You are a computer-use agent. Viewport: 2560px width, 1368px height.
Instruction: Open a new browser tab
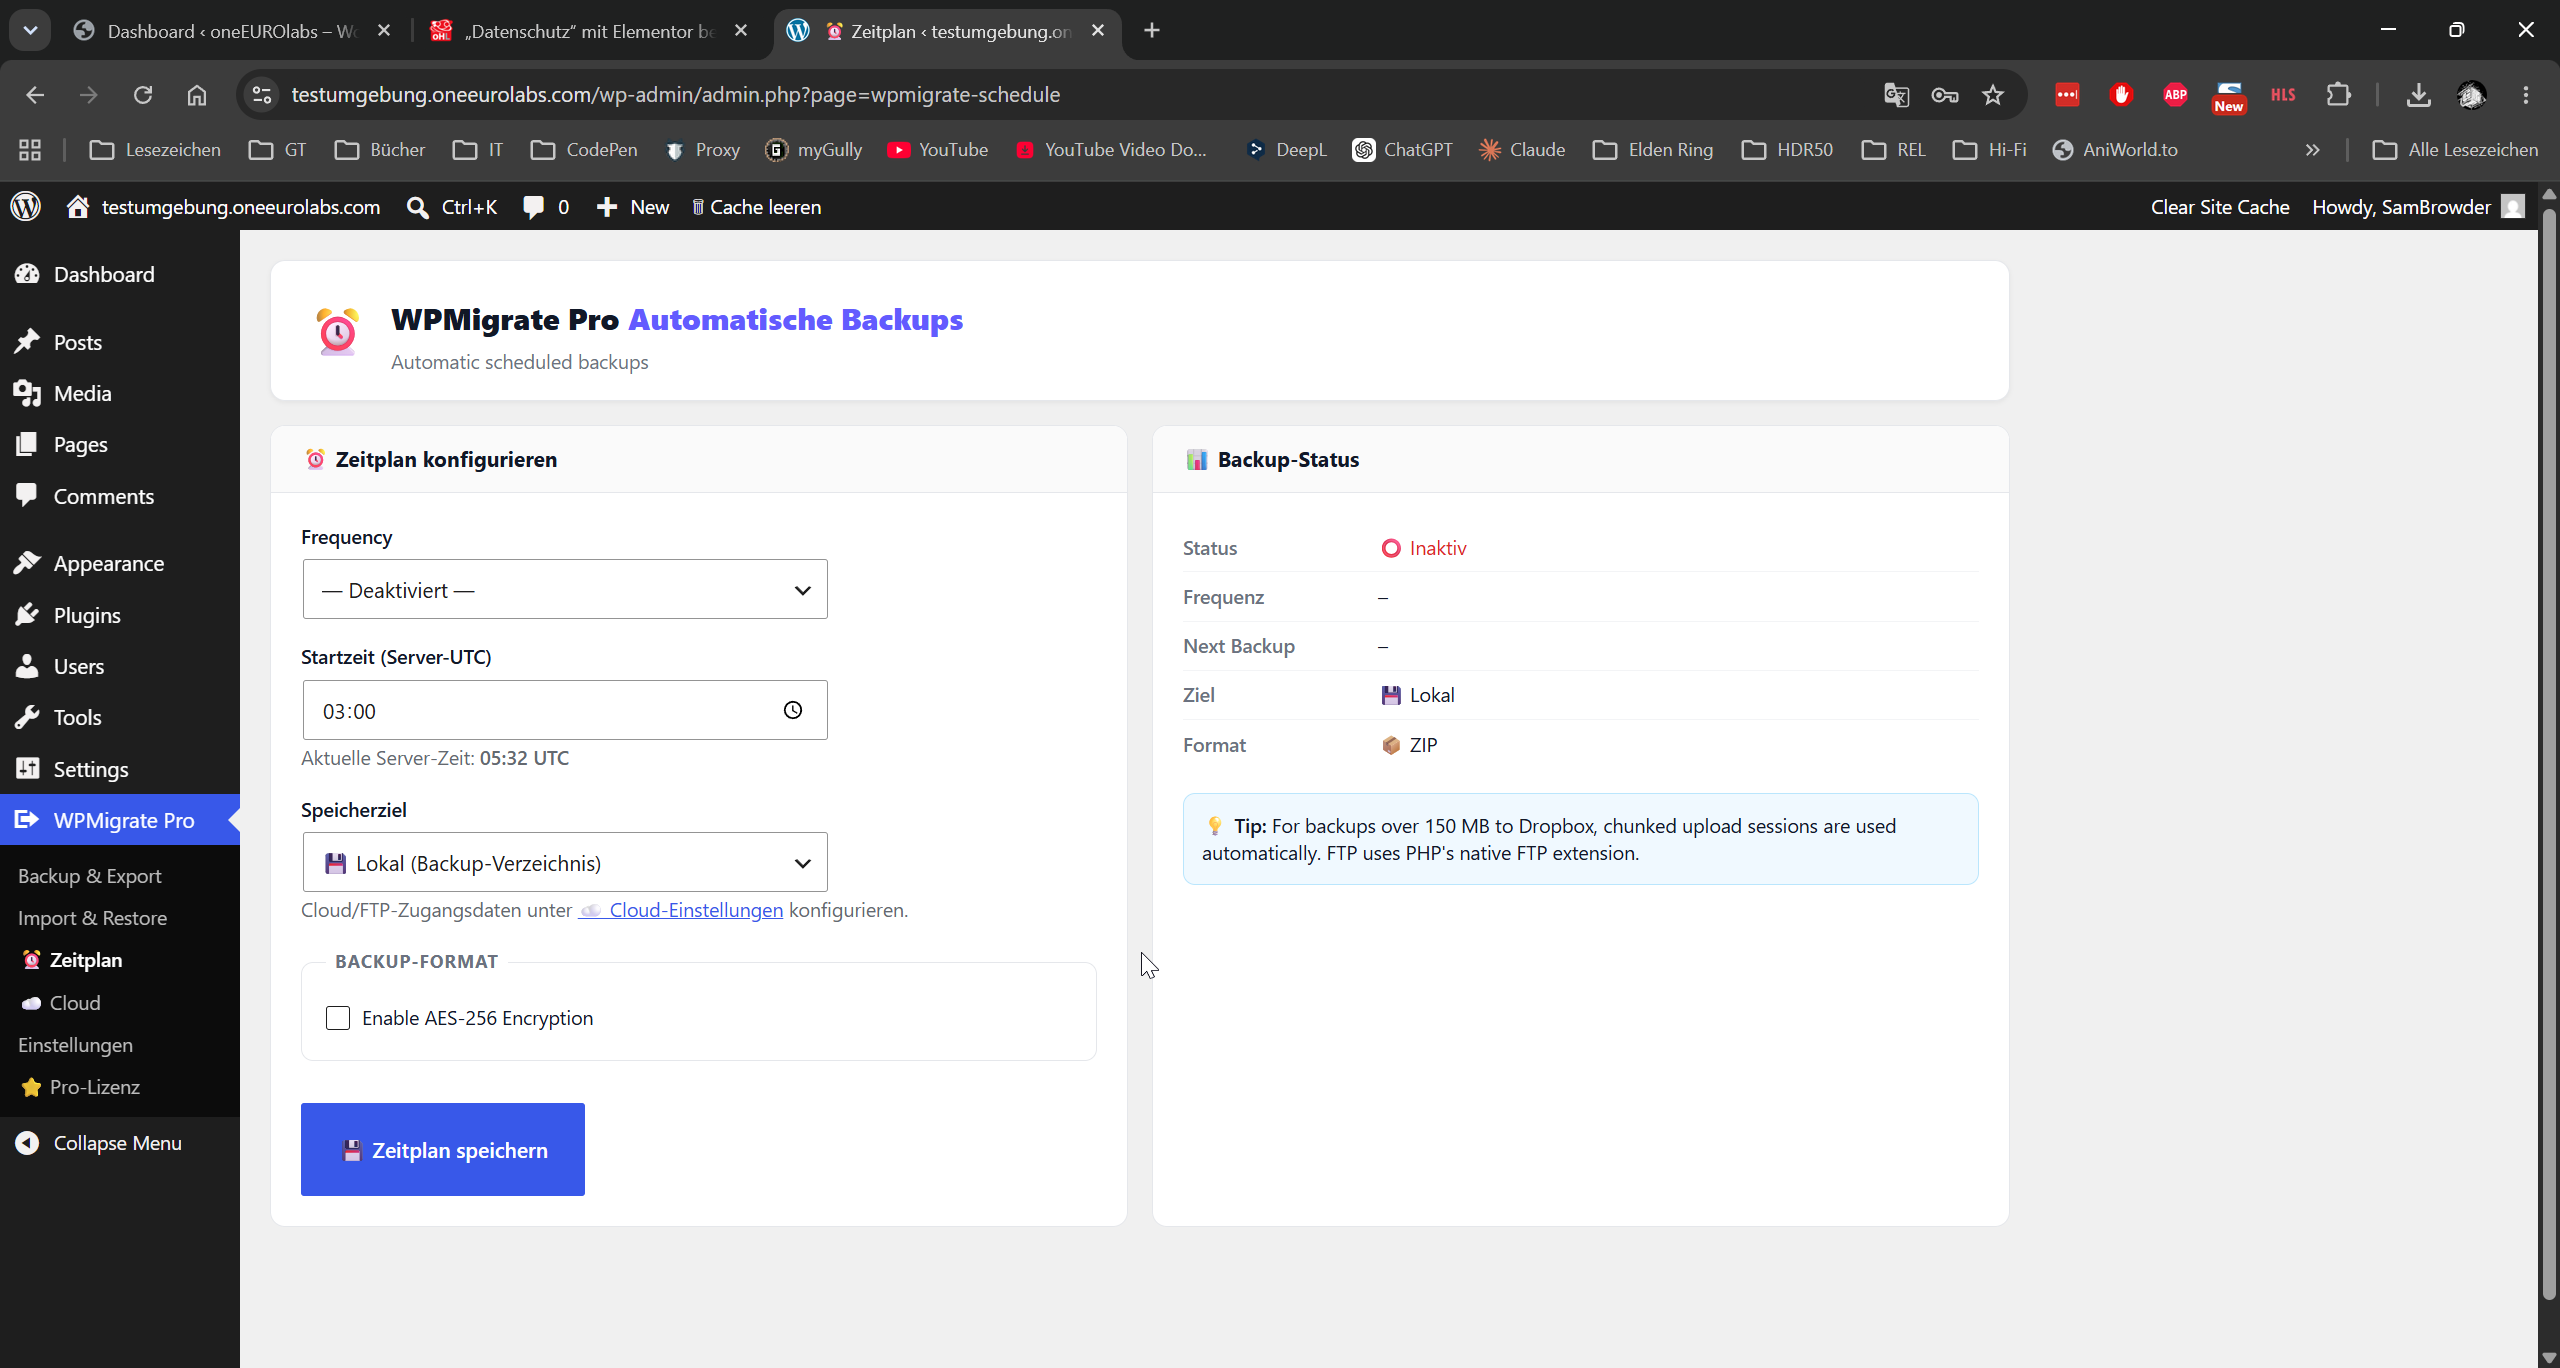click(1152, 31)
